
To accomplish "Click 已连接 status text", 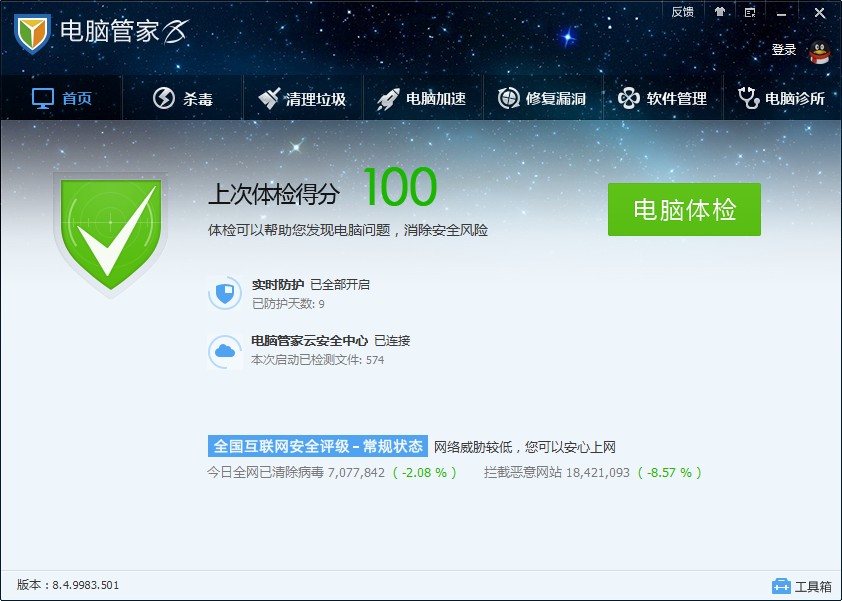I will (392, 341).
